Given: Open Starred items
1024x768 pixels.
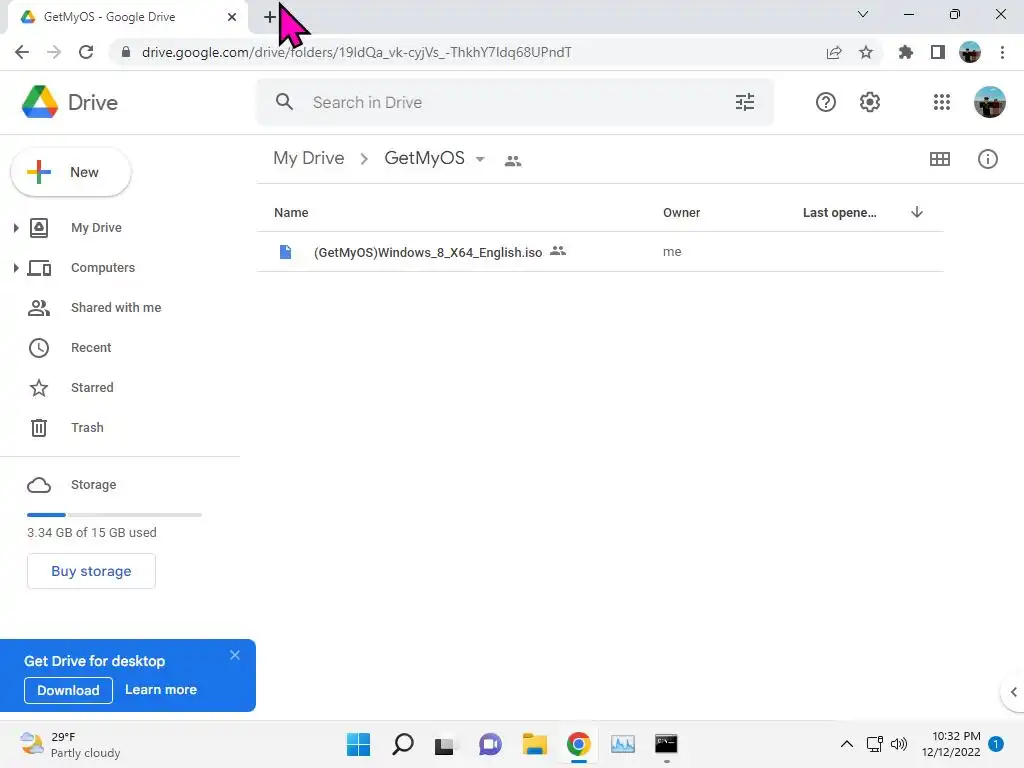Looking at the screenshot, I should click(92, 388).
